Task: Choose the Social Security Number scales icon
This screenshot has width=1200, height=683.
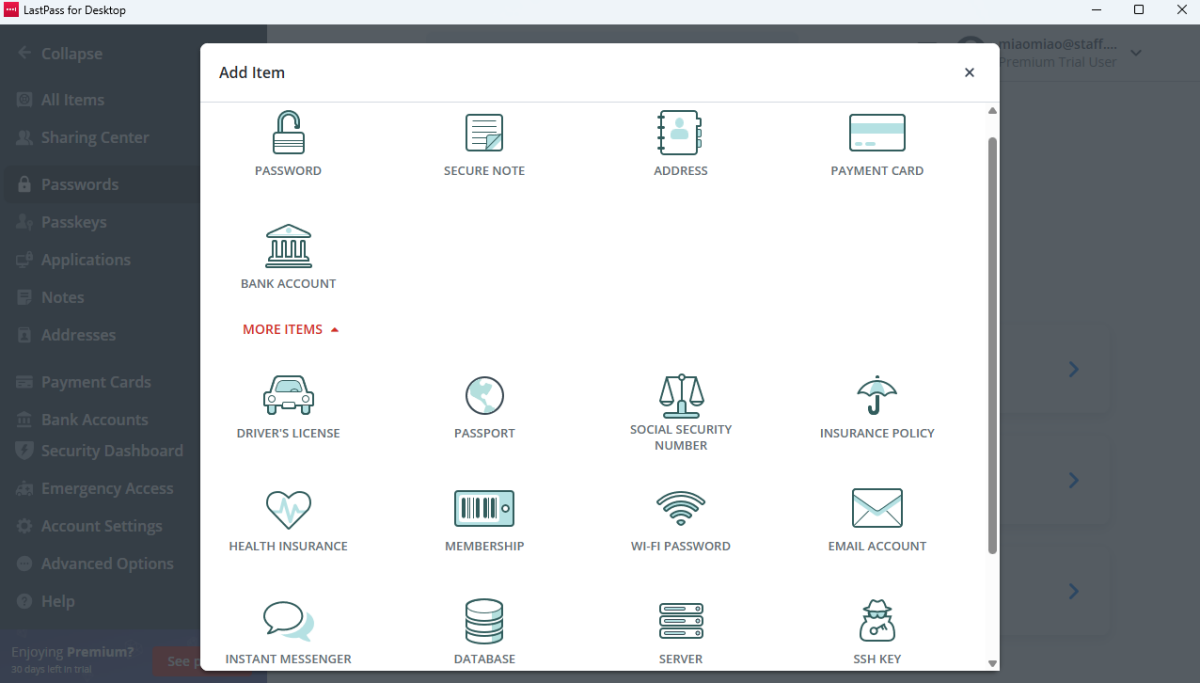Action: pyautogui.click(x=680, y=396)
